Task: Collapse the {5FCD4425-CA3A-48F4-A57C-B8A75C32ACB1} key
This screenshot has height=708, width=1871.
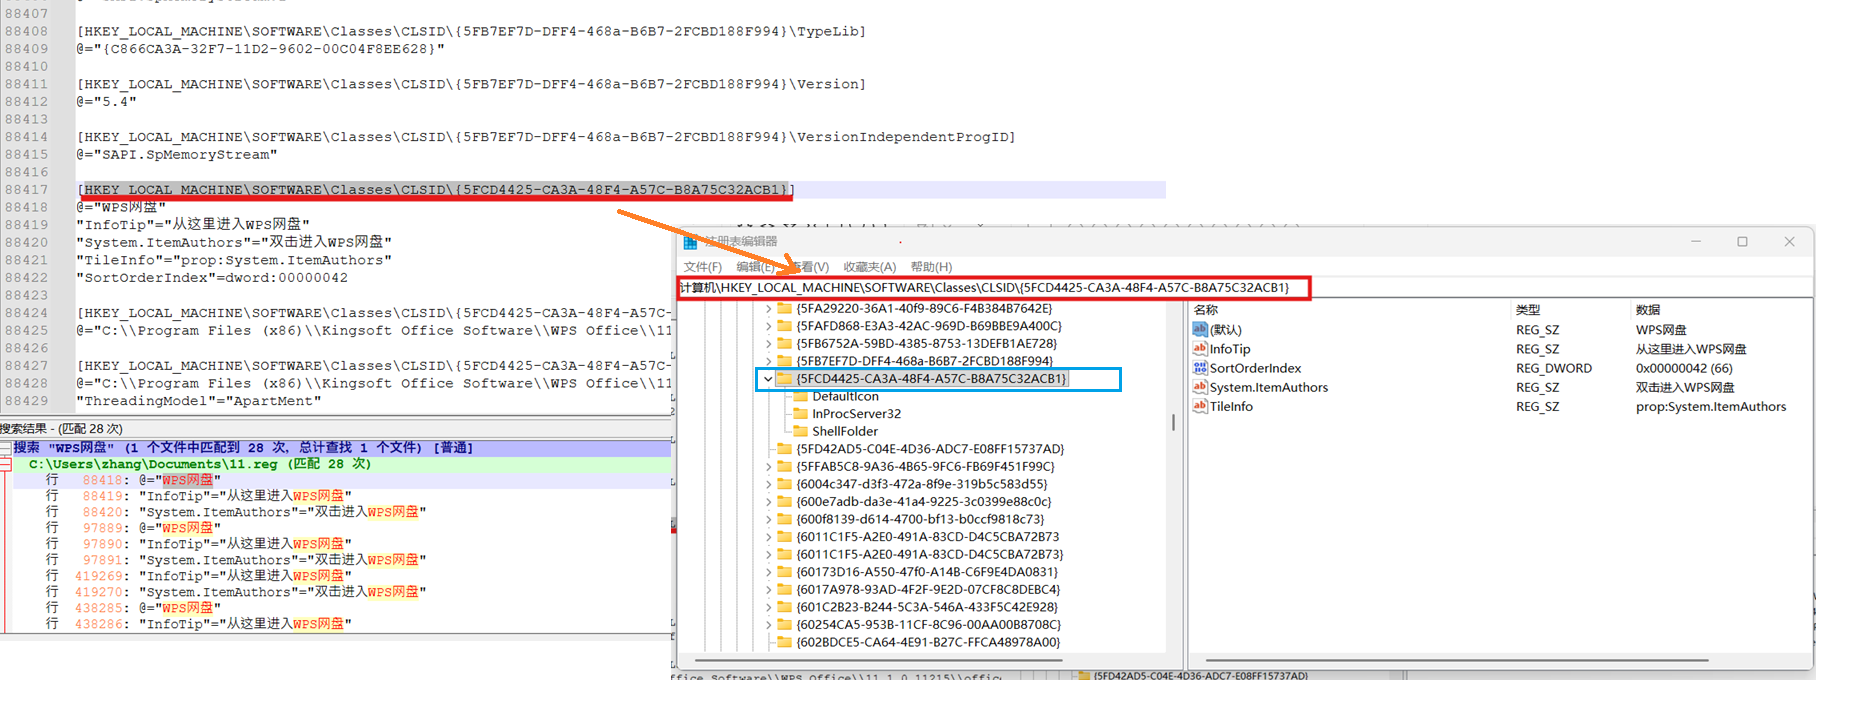Action: (767, 379)
